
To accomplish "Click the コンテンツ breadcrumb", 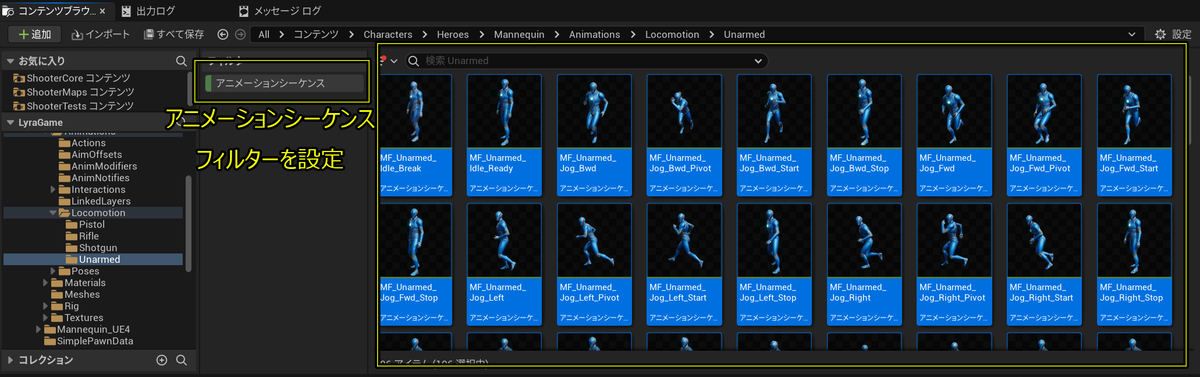I will click(x=317, y=34).
